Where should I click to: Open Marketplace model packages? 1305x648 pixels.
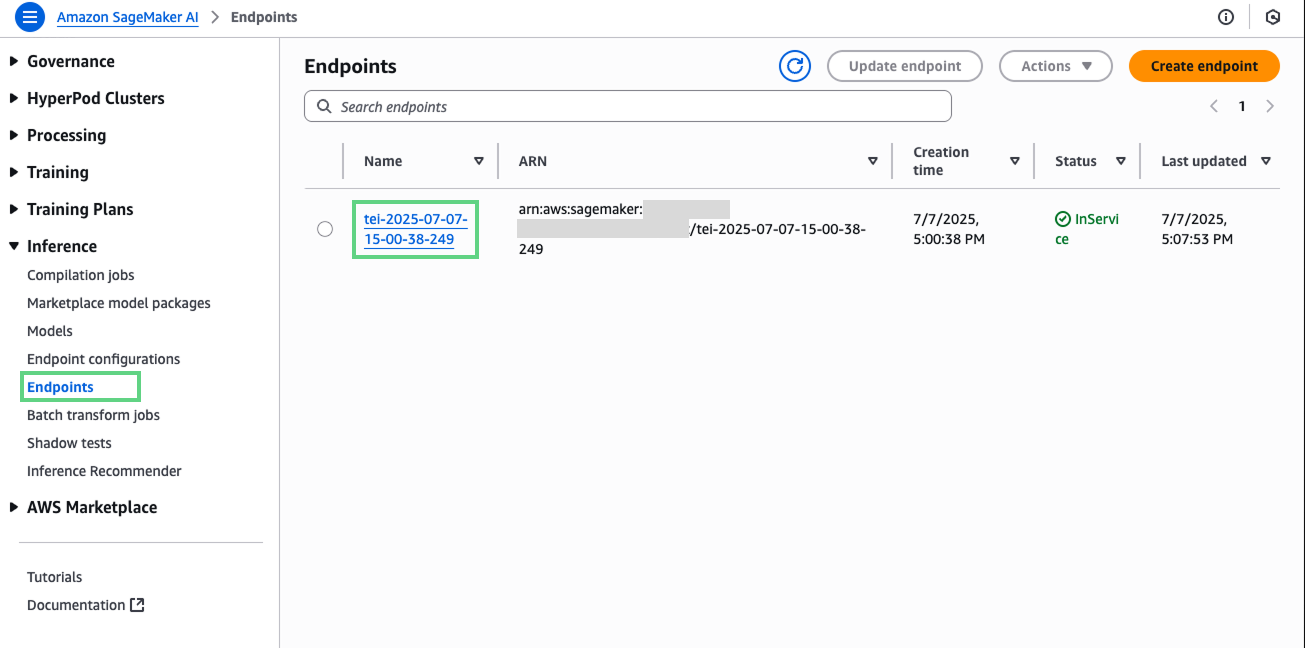[119, 303]
